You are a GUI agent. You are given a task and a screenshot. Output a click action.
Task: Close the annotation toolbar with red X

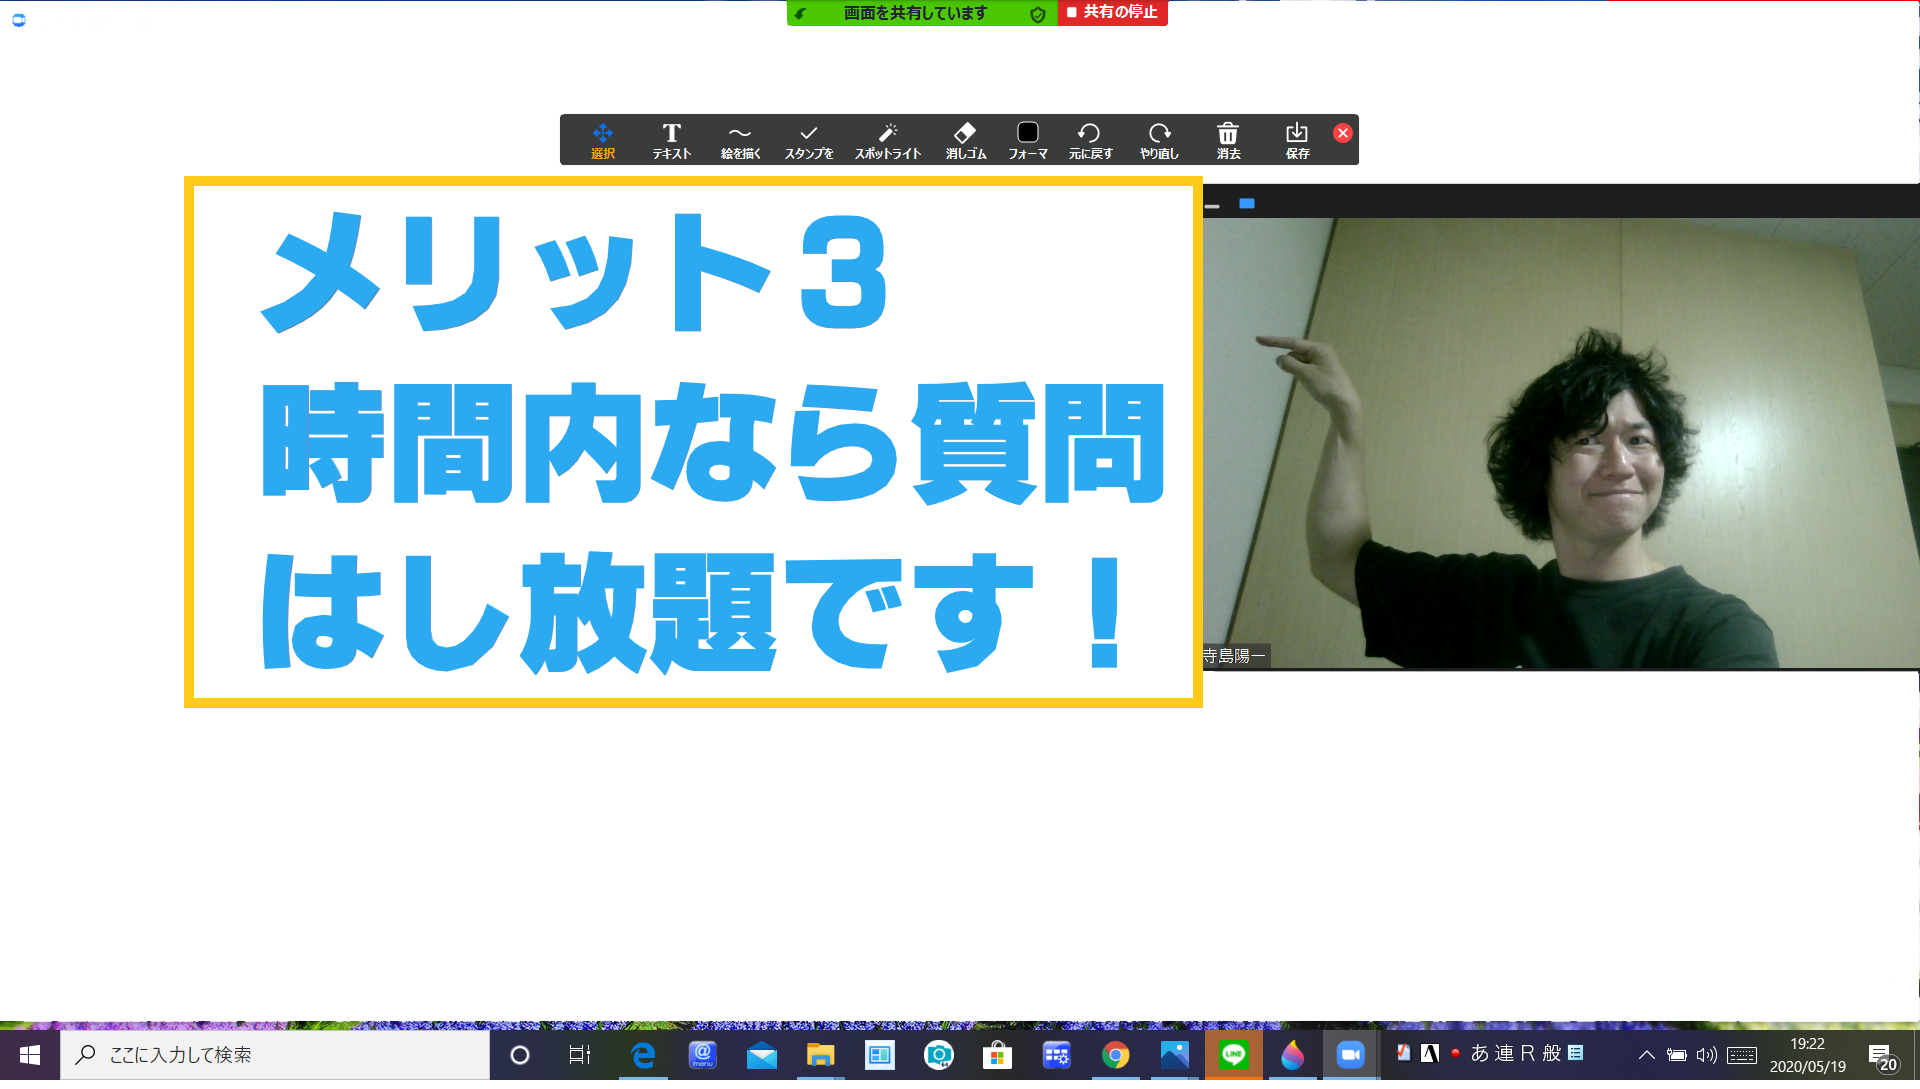(x=1342, y=133)
